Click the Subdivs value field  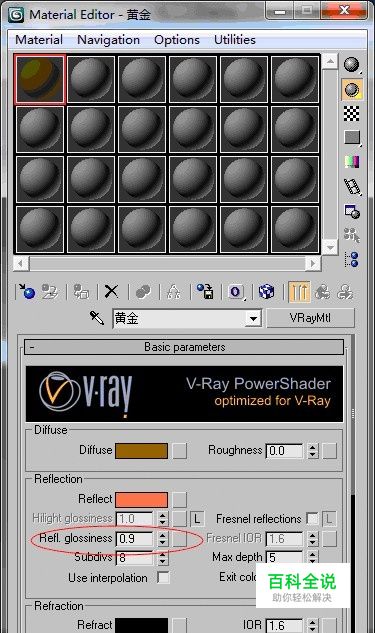pos(135,558)
